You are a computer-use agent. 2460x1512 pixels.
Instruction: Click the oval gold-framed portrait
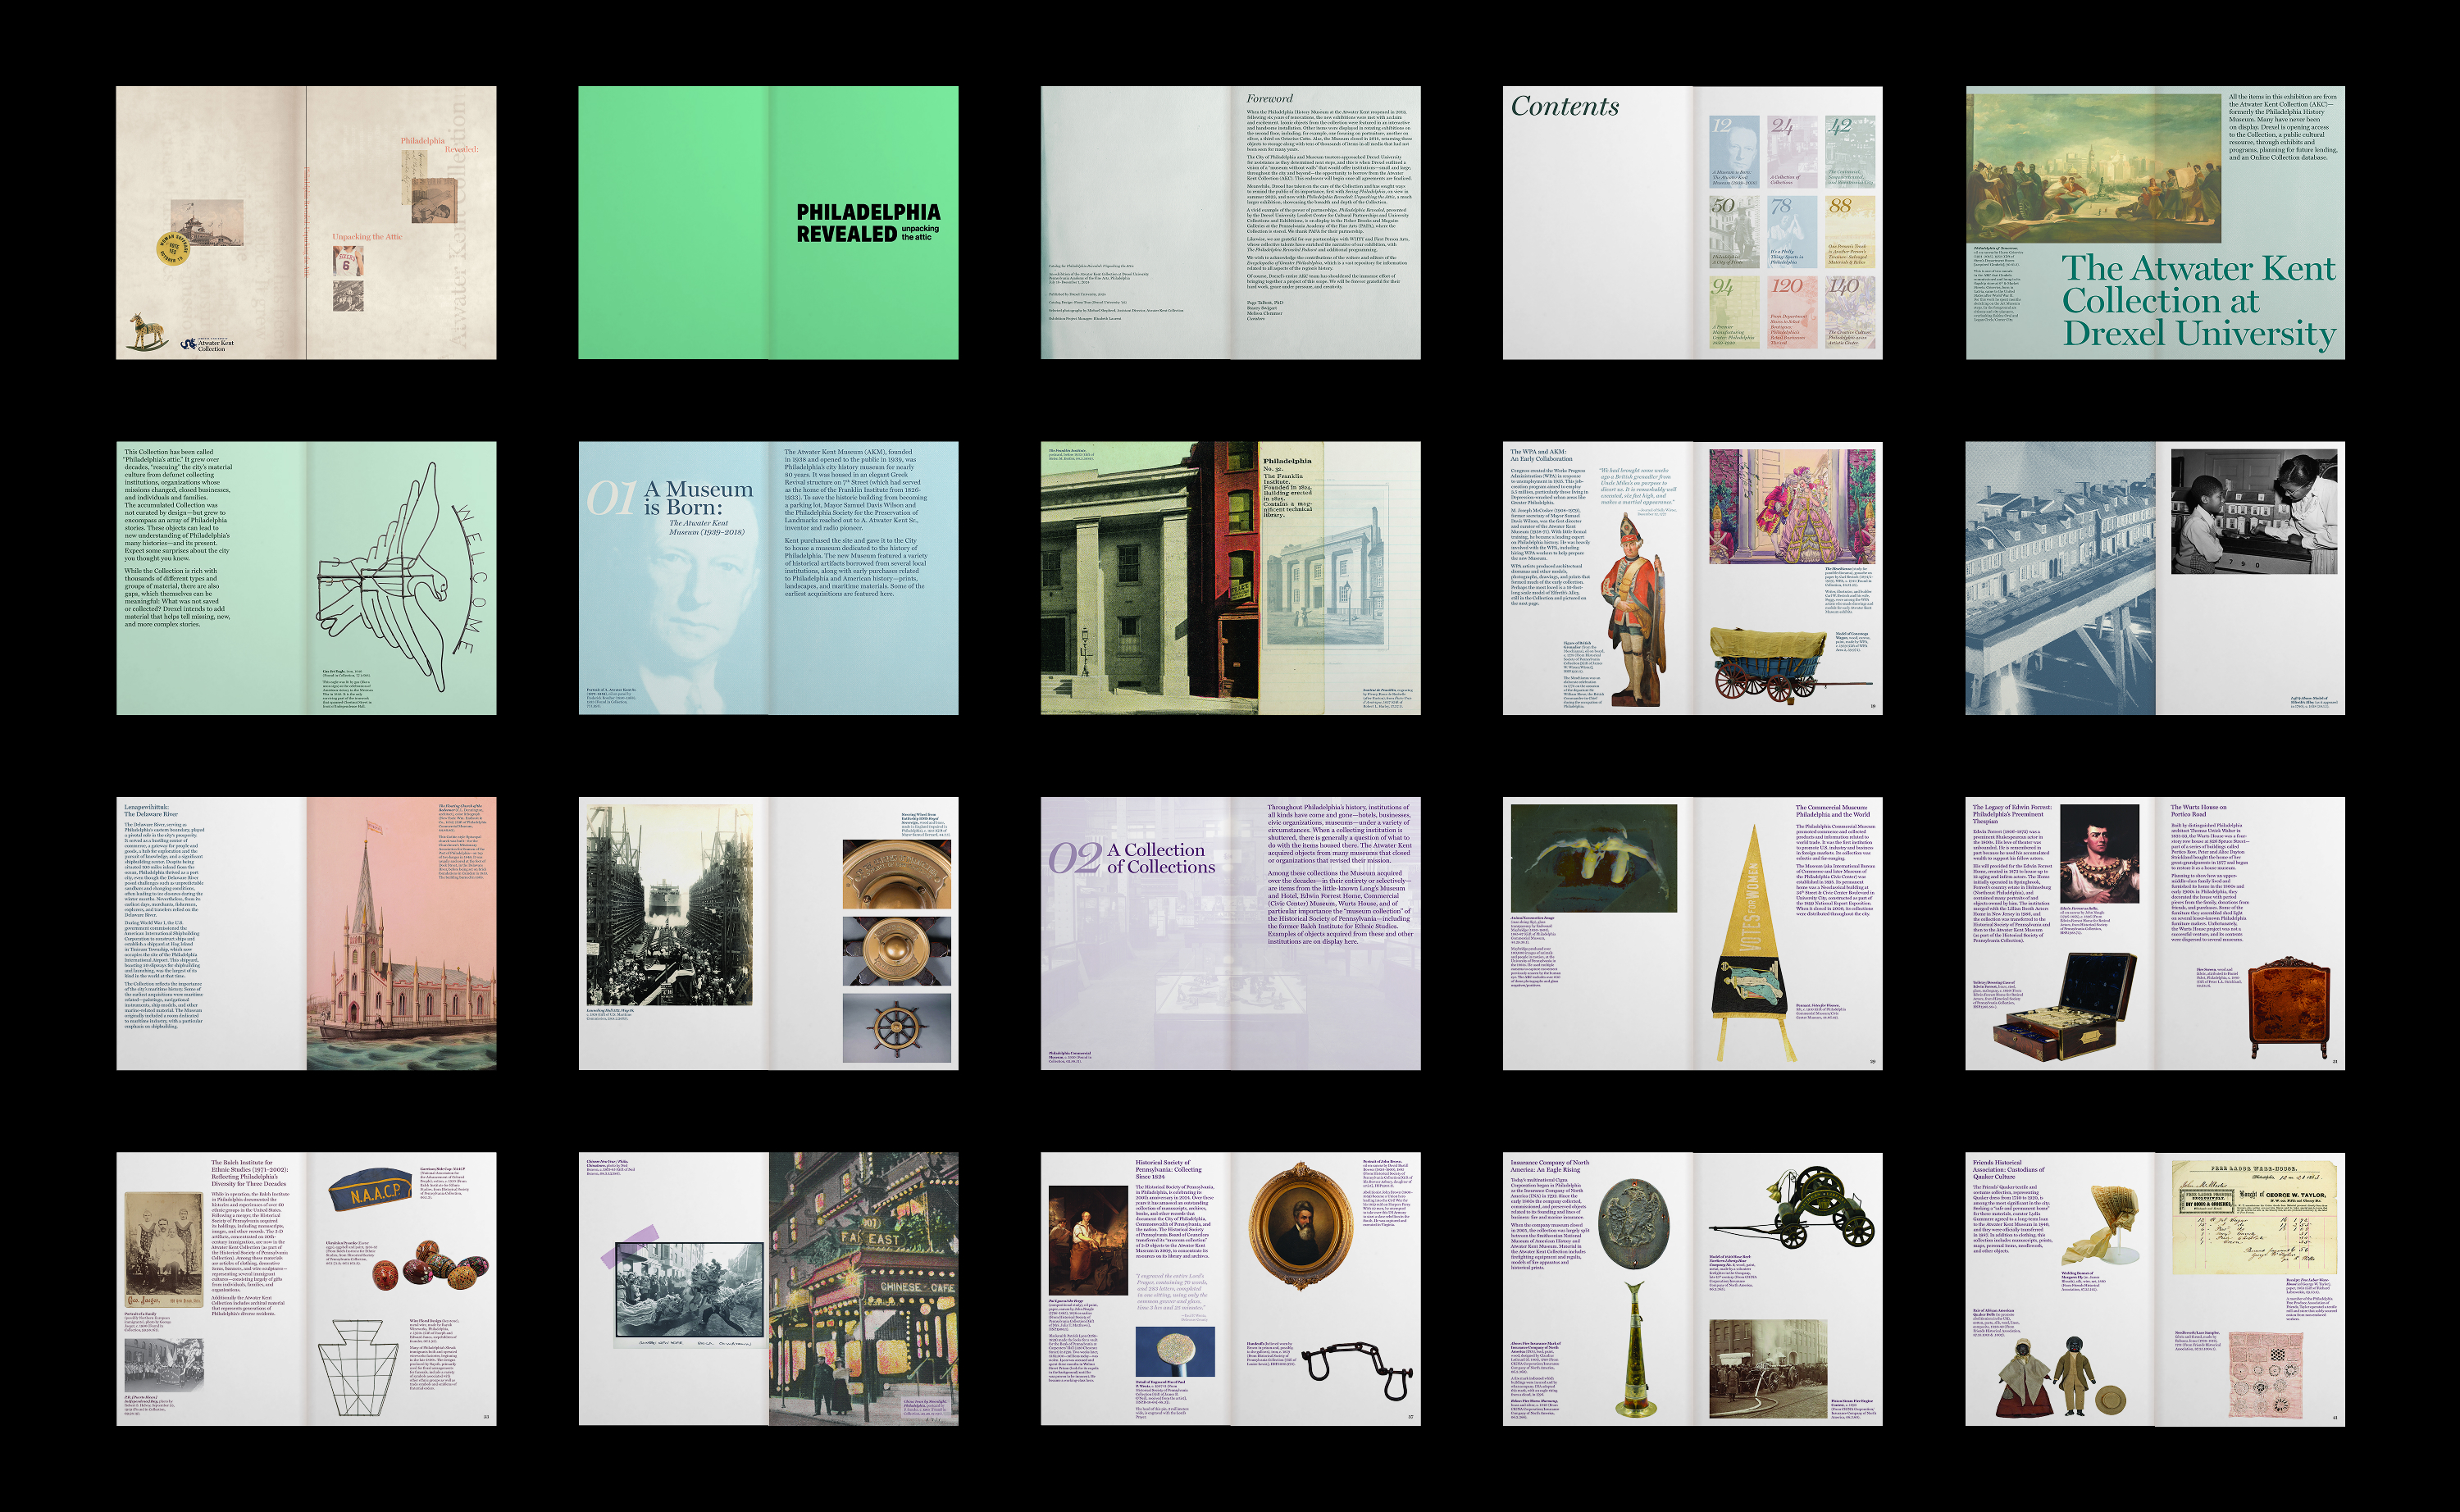[x=1298, y=1226]
